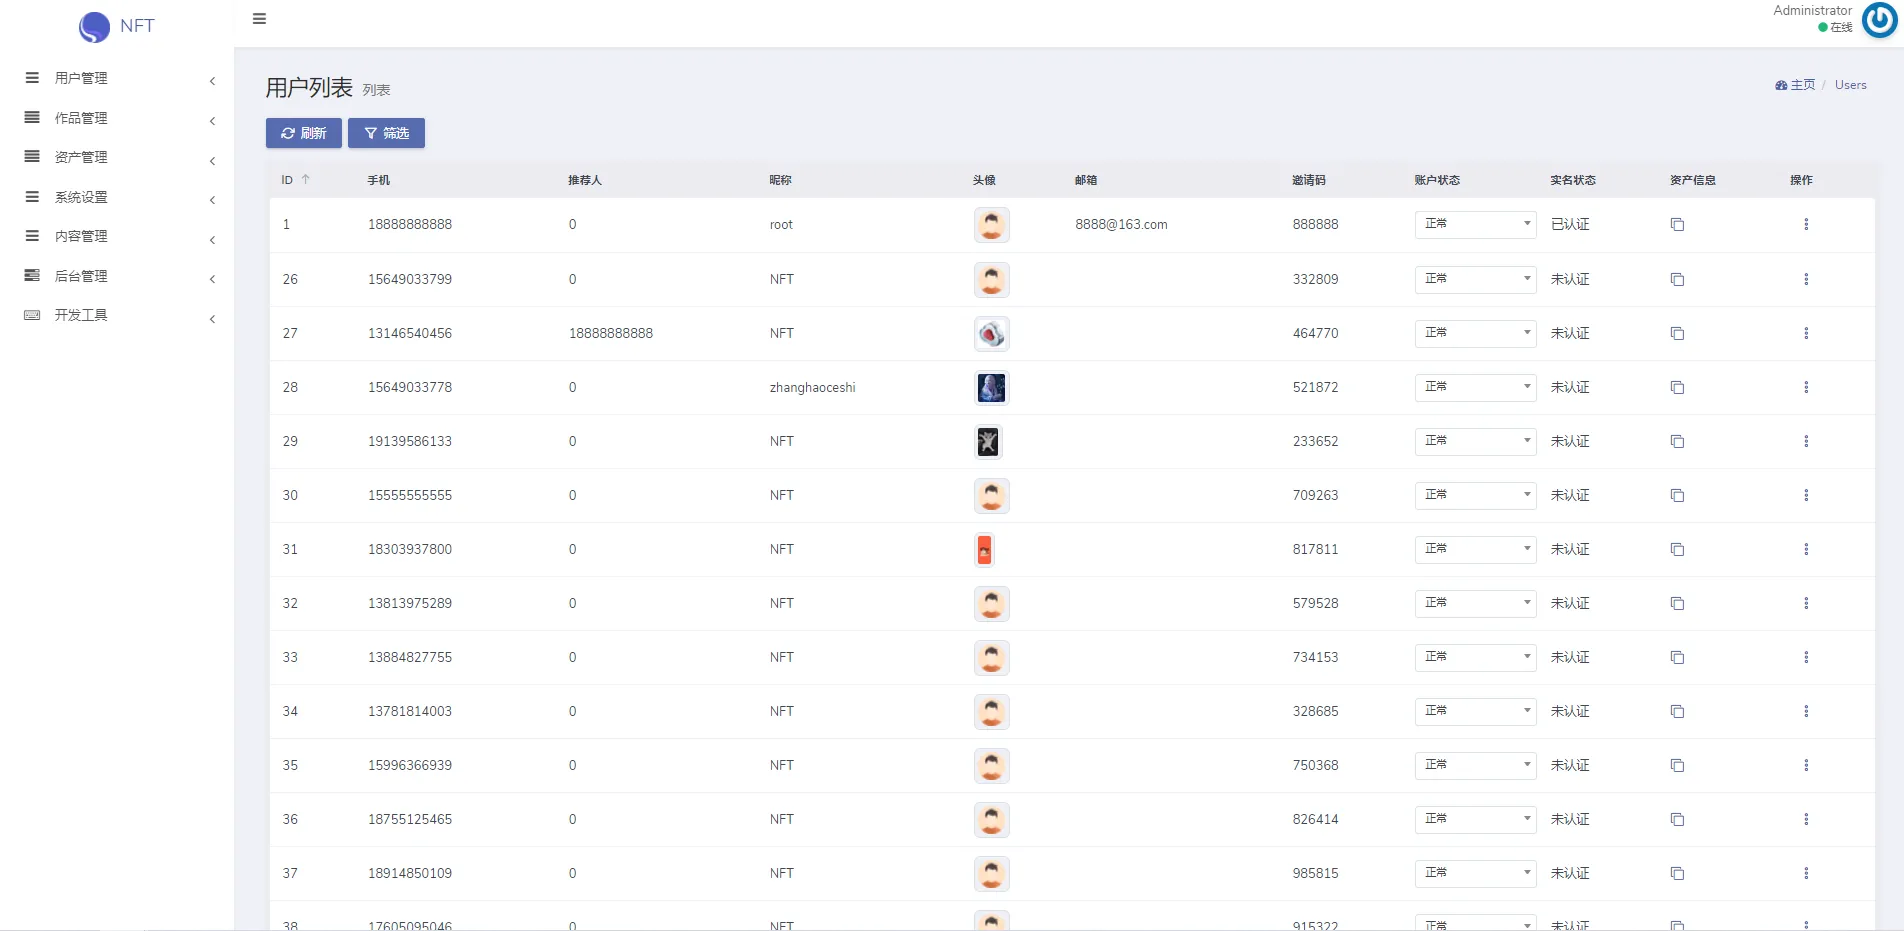Click the 刷新 refresh button
1904x931 pixels.
(x=303, y=133)
